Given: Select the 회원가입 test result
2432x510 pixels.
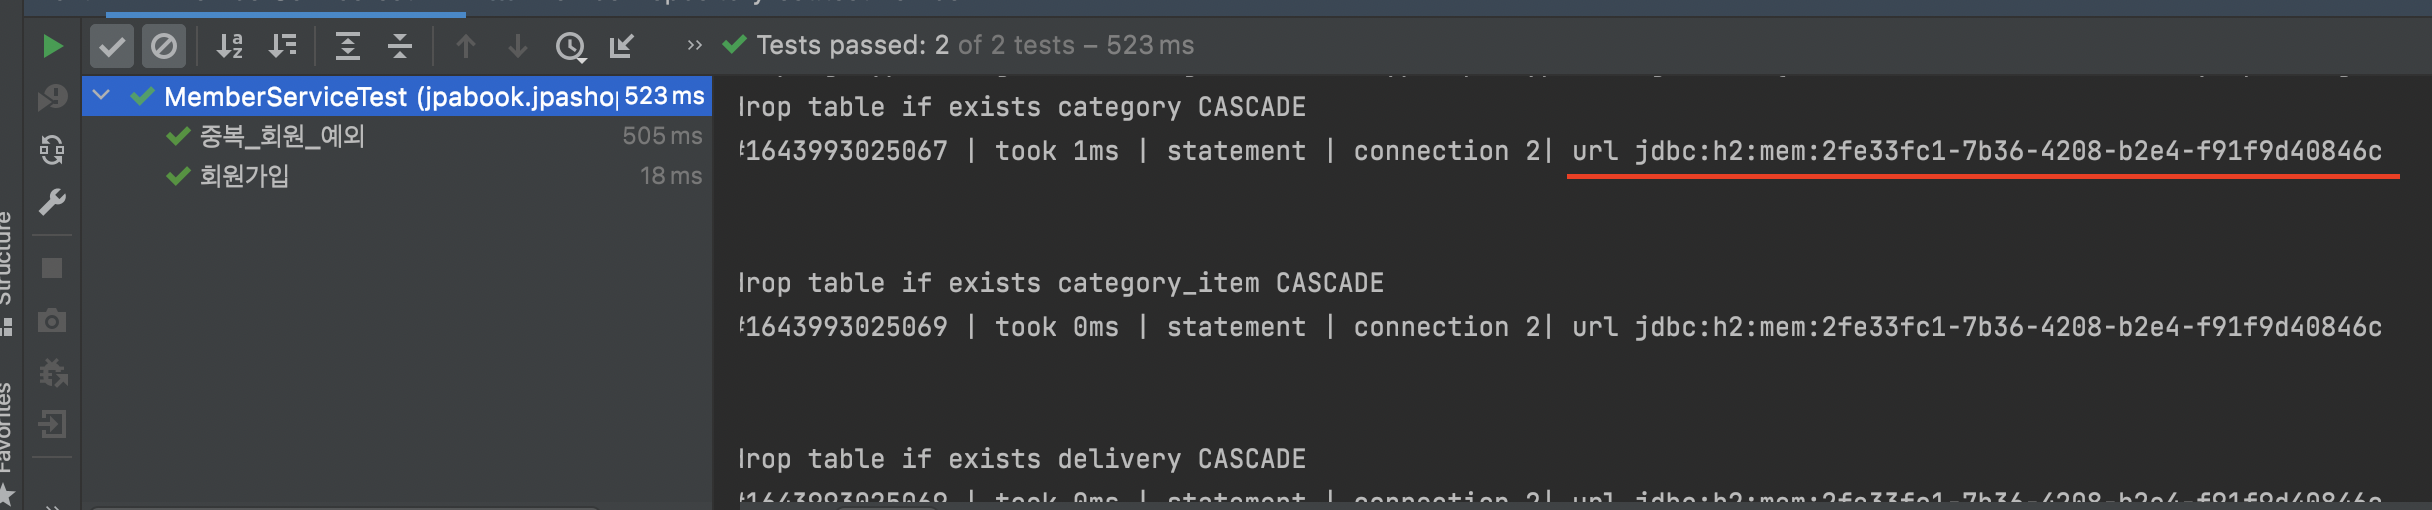Looking at the screenshot, I should [x=397, y=176].
